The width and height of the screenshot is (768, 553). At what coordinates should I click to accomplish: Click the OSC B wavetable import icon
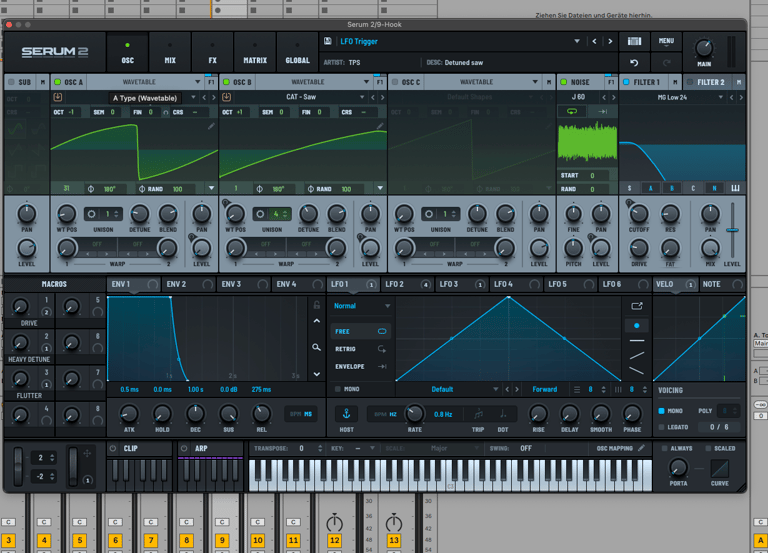(226, 97)
